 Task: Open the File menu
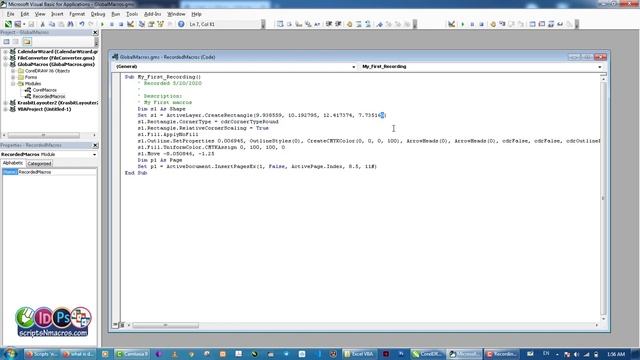point(10,14)
